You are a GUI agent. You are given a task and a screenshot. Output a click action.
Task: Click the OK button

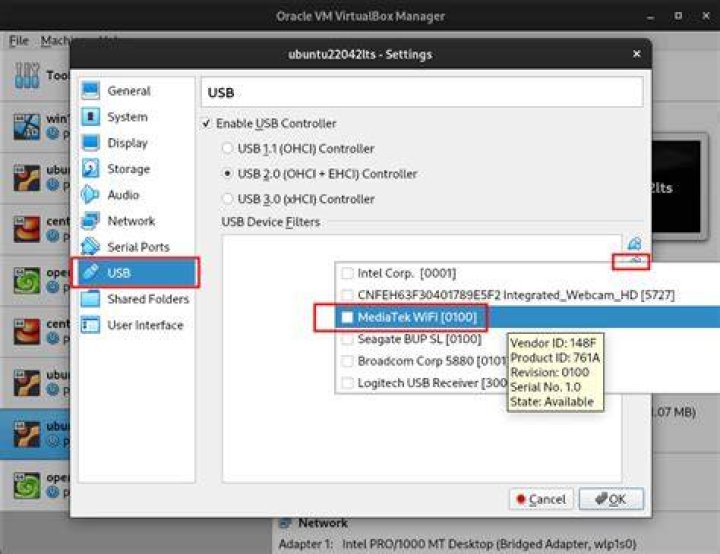611,499
